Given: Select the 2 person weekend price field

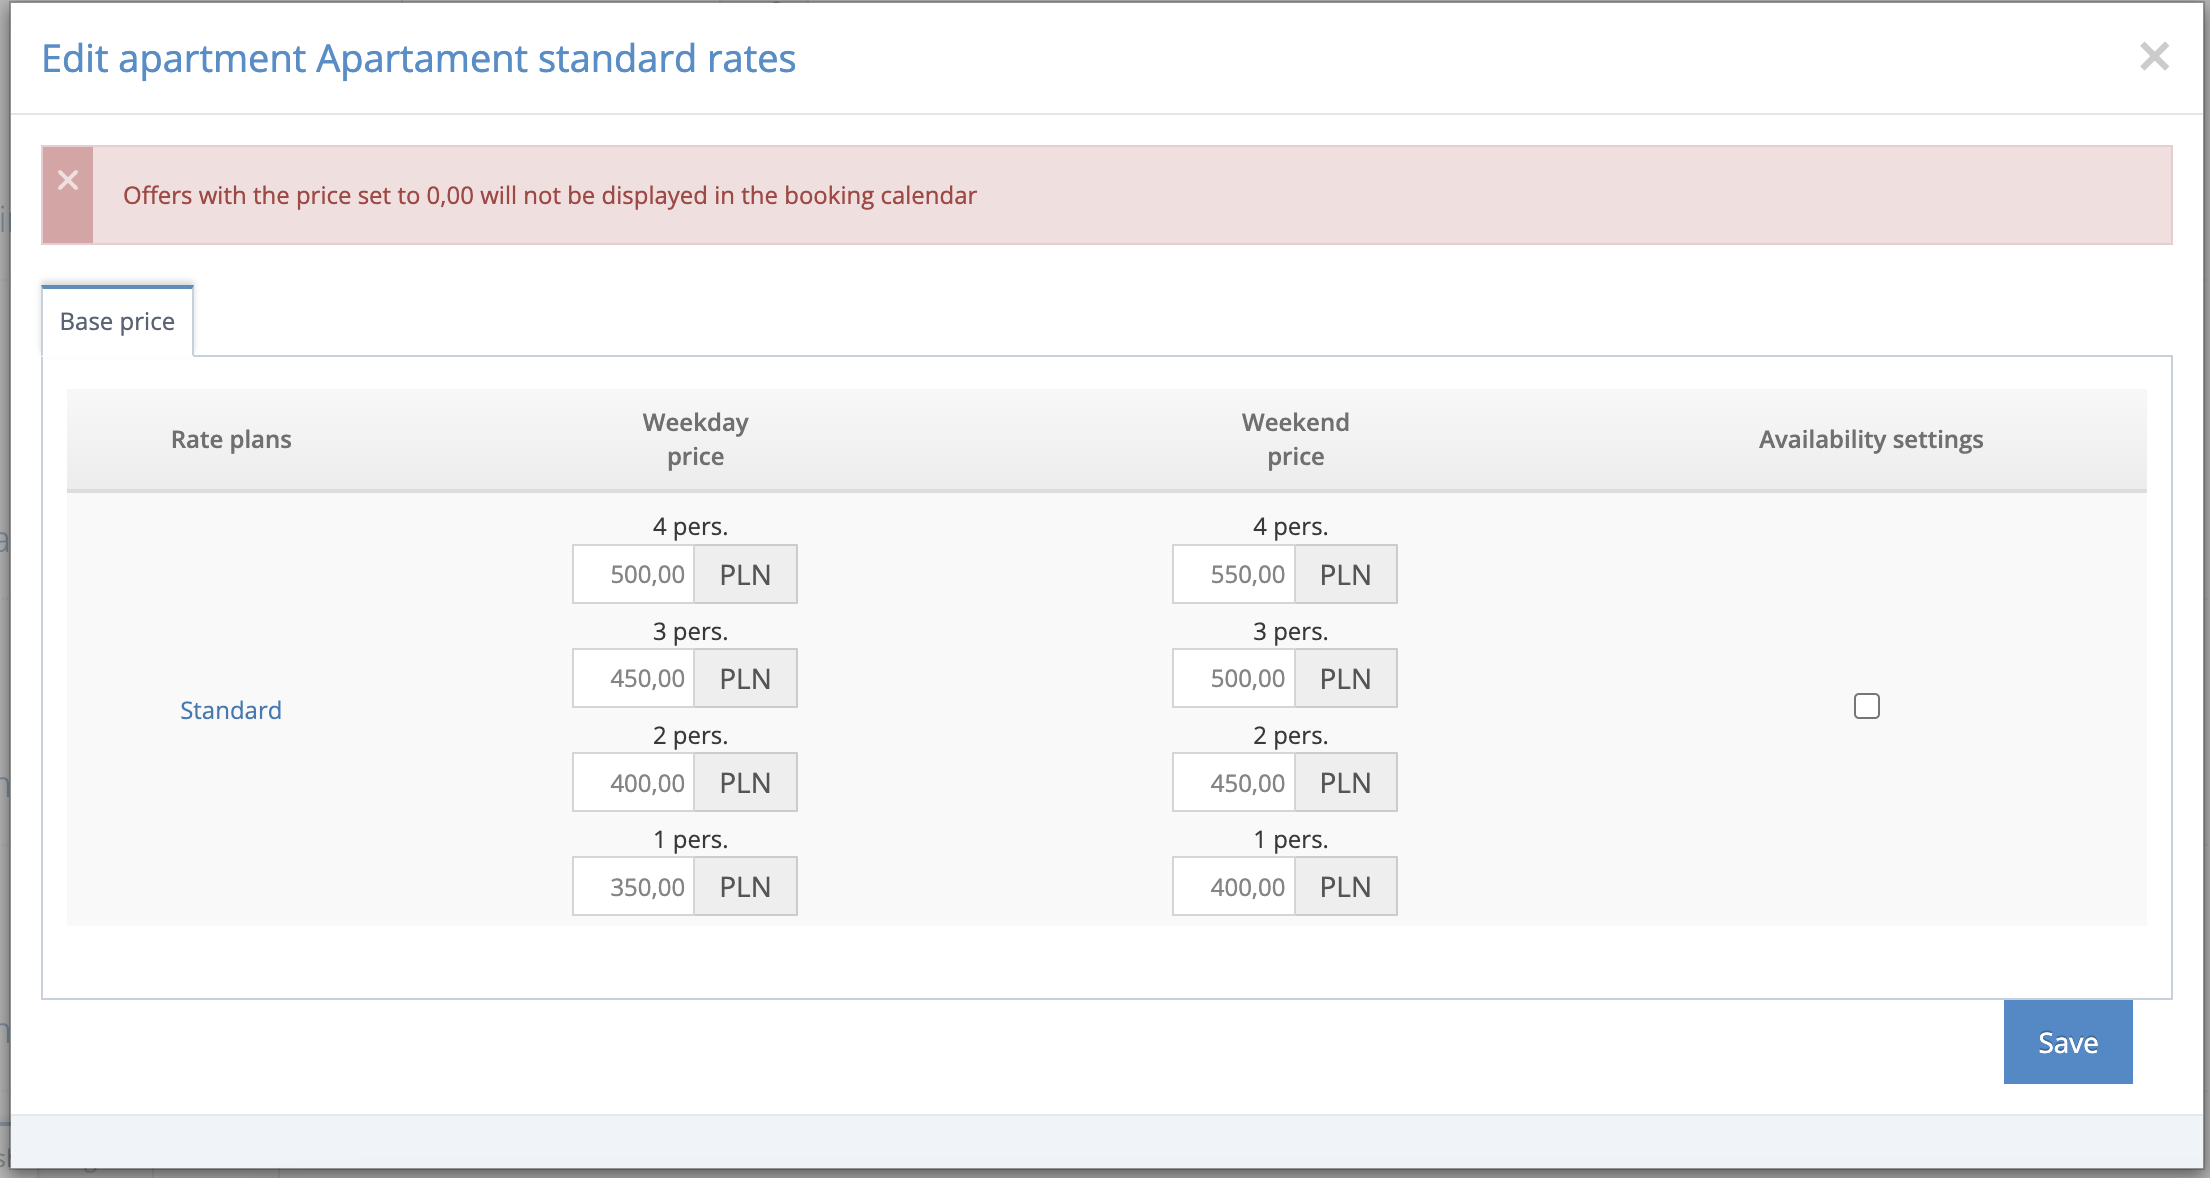Looking at the screenshot, I should point(1233,782).
